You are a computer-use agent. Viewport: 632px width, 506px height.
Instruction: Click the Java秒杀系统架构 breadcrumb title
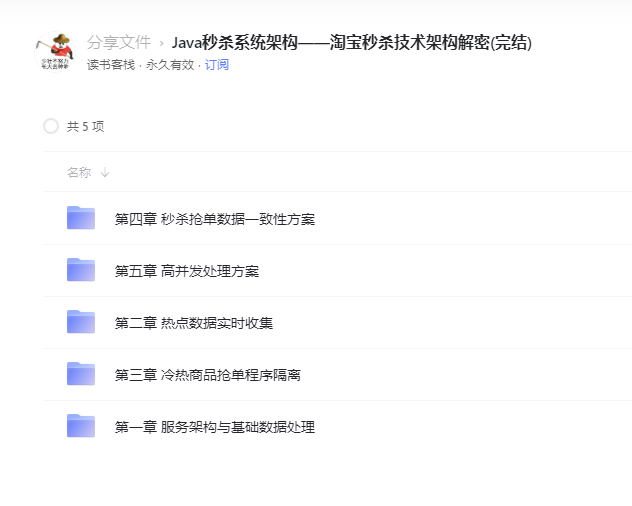coord(352,42)
